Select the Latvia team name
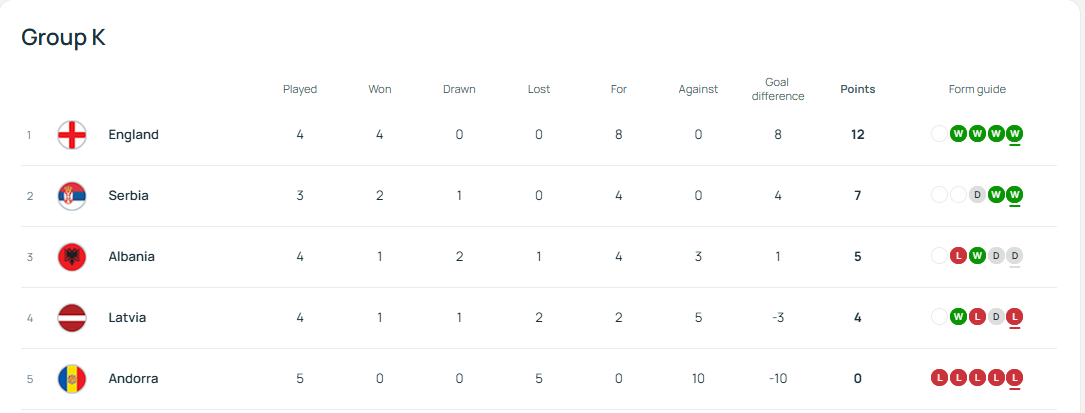1085x413 pixels. click(x=127, y=318)
